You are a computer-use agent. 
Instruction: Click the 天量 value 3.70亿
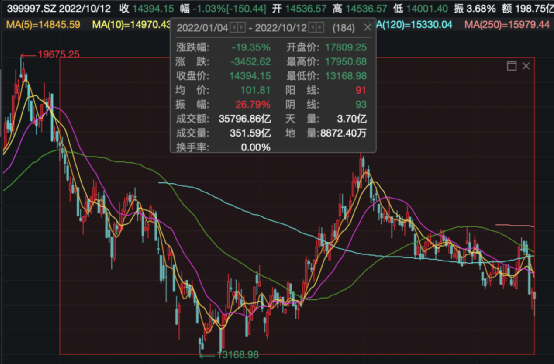pos(352,119)
